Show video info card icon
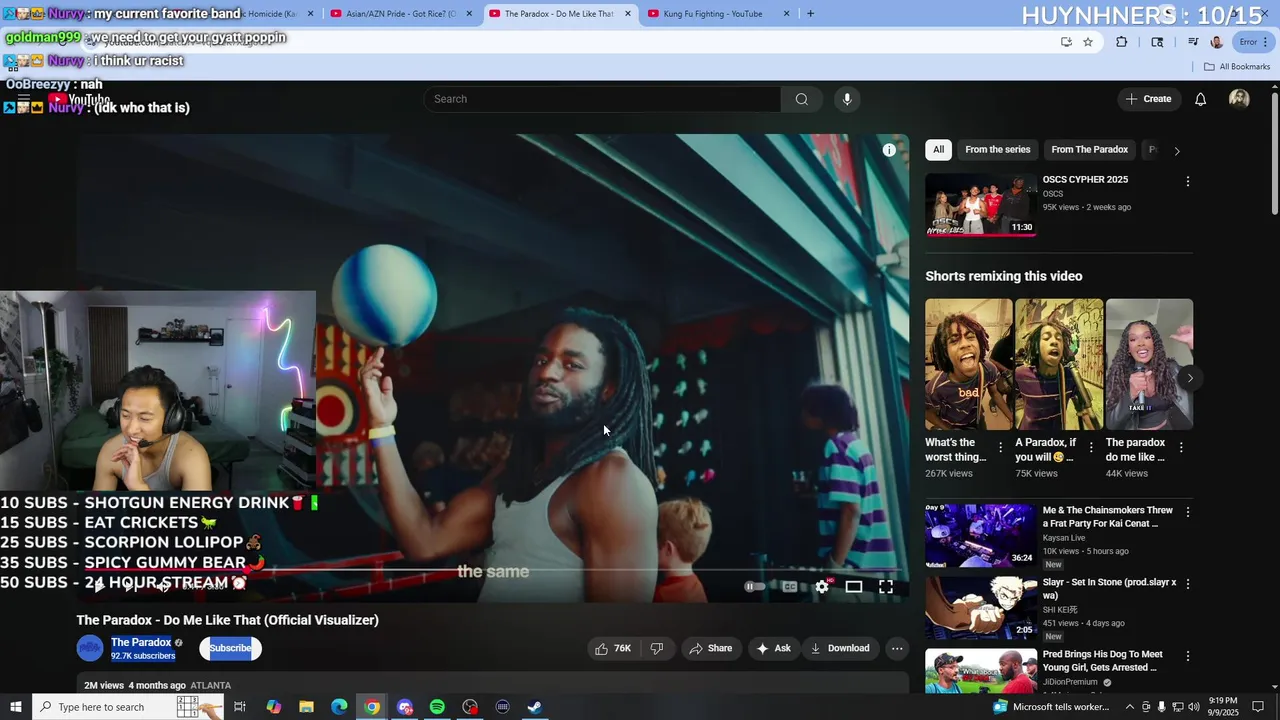The image size is (1280, 720). click(889, 150)
